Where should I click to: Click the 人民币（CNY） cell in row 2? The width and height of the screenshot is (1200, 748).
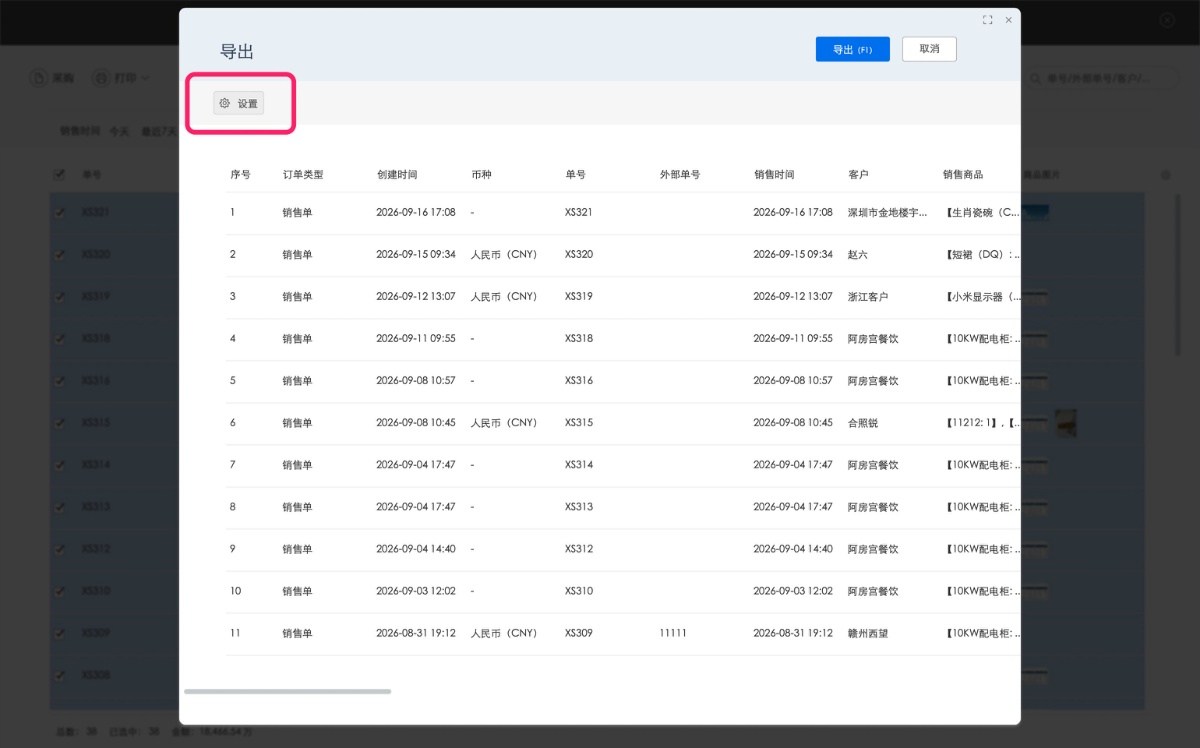[504, 255]
